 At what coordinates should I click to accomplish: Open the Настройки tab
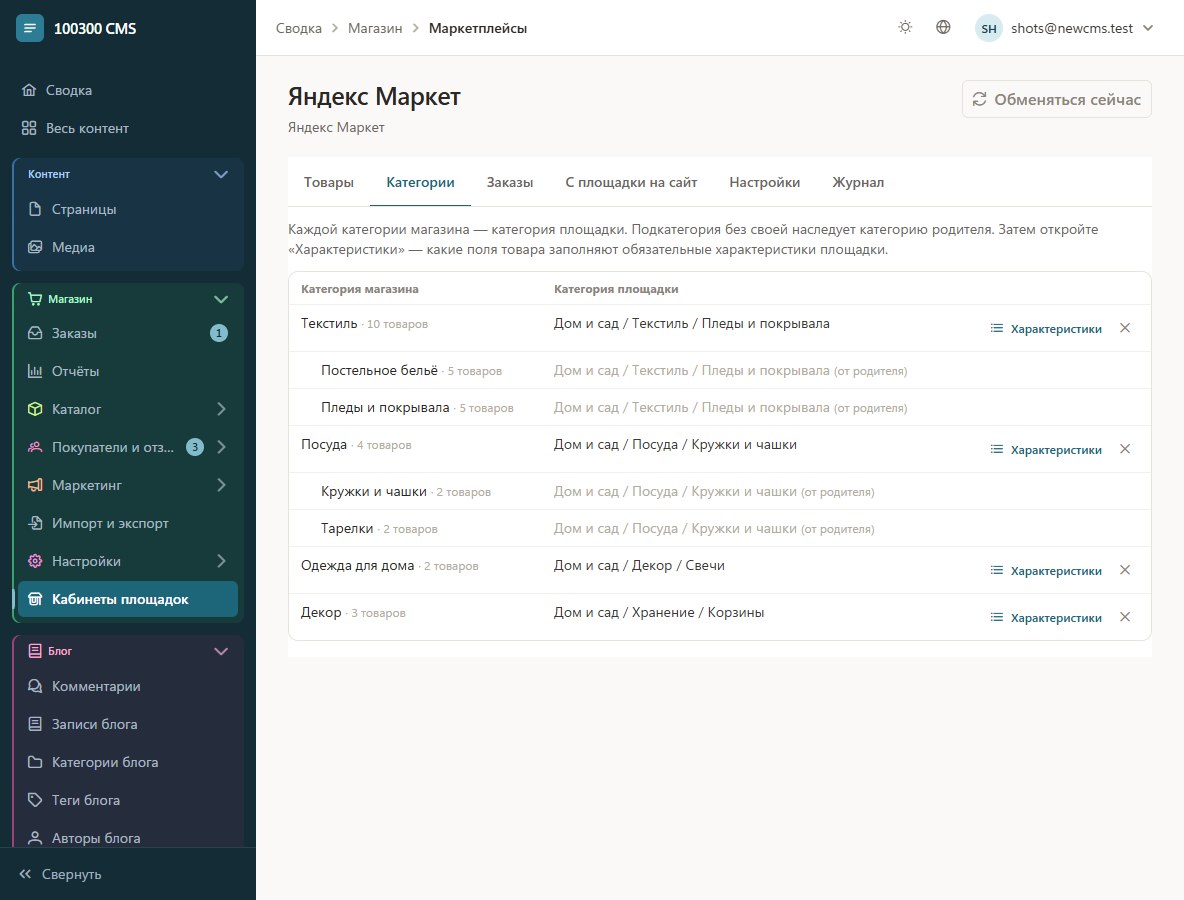pyautogui.click(x=764, y=182)
